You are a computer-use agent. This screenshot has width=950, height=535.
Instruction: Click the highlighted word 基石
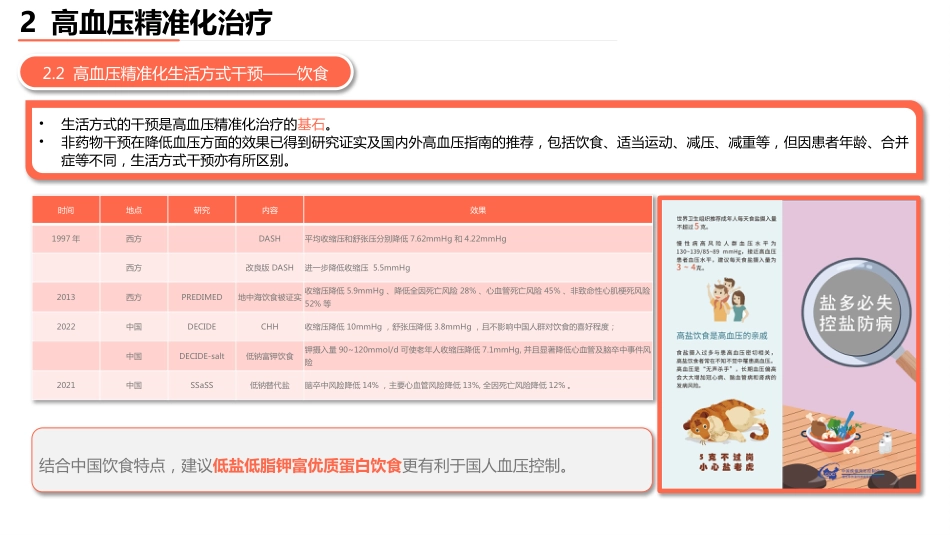[x=311, y=124]
